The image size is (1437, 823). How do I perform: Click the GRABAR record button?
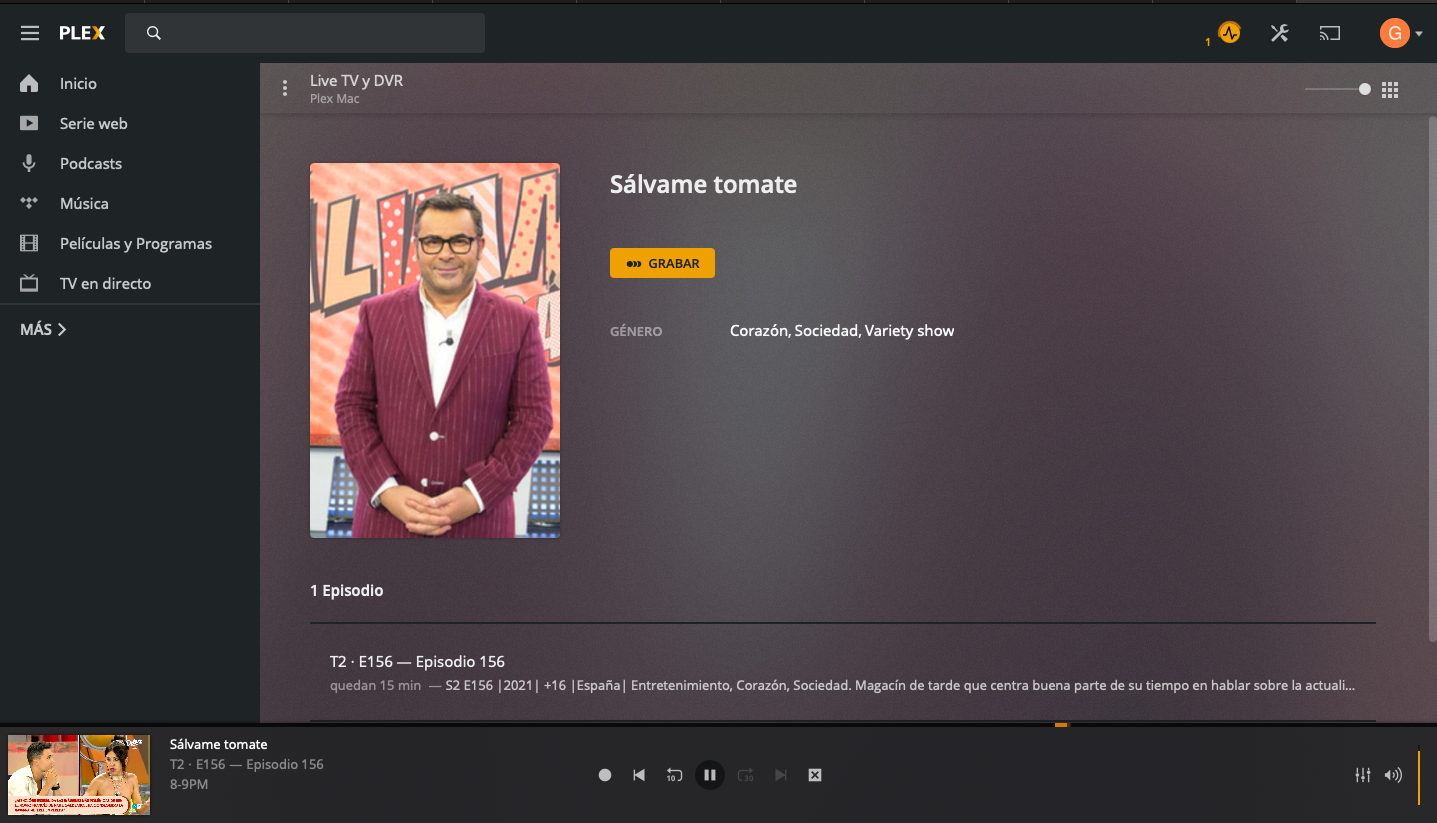pyautogui.click(x=662, y=263)
